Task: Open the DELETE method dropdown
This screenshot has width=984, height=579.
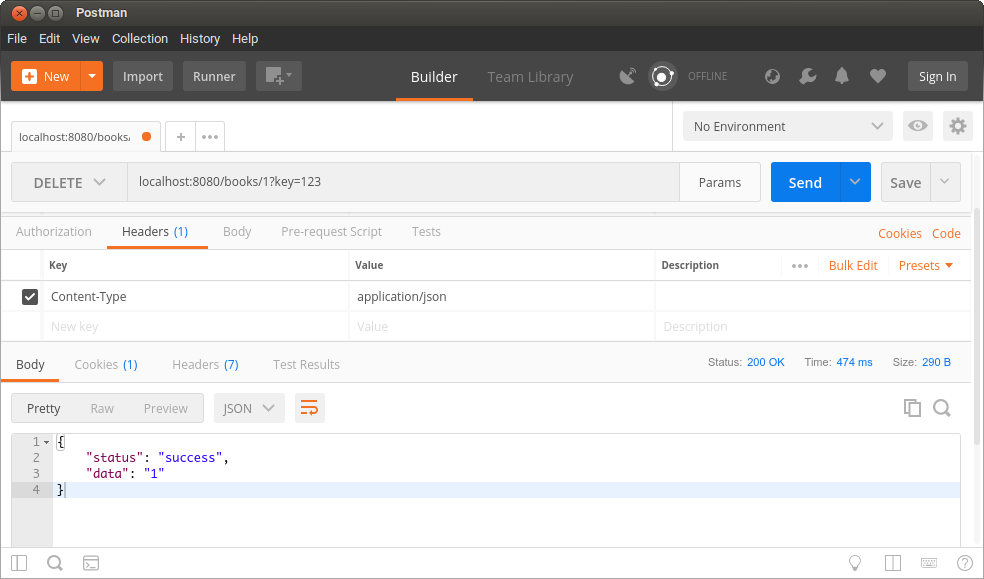Action: pyautogui.click(x=69, y=183)
